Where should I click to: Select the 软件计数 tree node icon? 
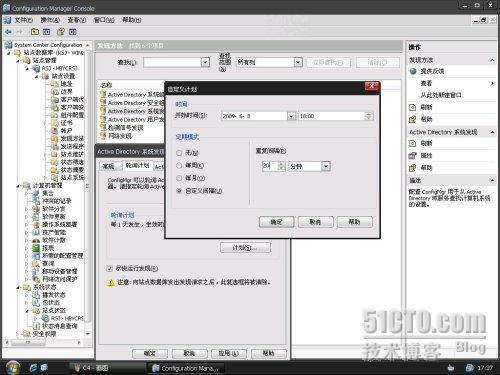(x=36, y=240)
